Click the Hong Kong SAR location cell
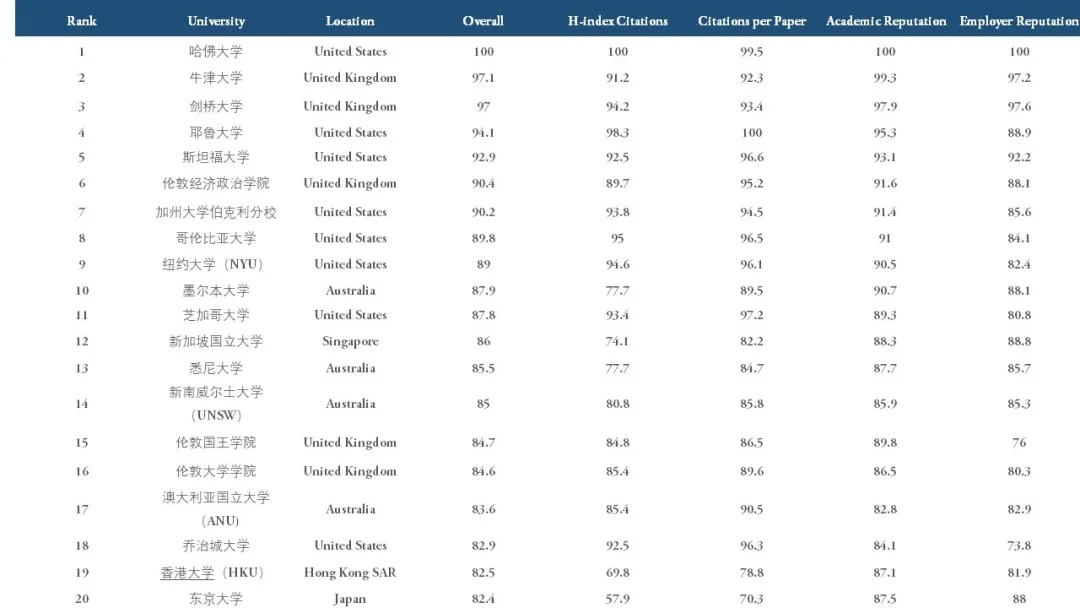Image resolution: width=1080 pixels, height=608 pixels. point(350,572)
